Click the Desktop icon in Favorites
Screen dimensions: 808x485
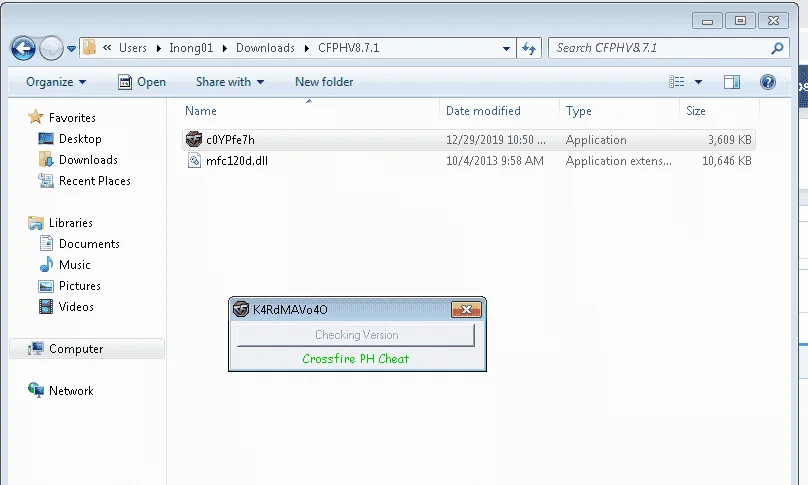tap(46, 139)
